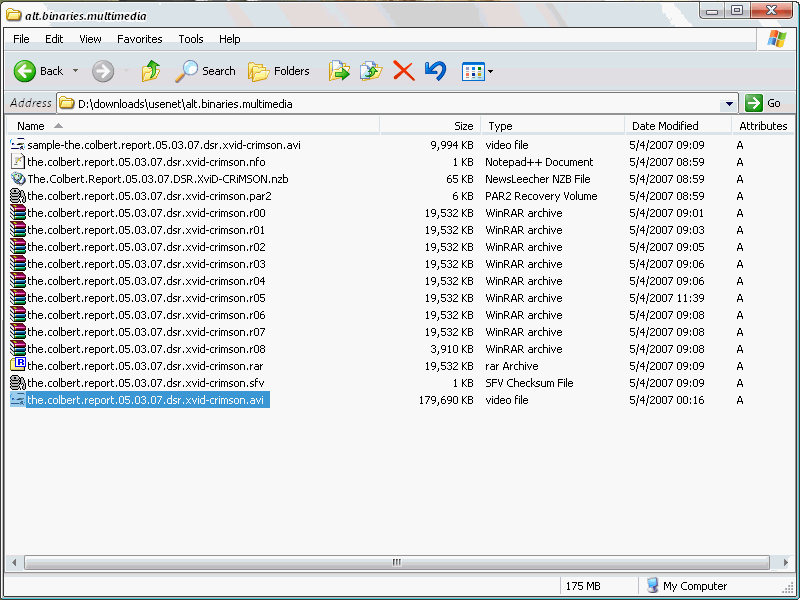The image size is (800, 600).
Task: Select the .r07 WinRAR archive icon
Action: 18,332
